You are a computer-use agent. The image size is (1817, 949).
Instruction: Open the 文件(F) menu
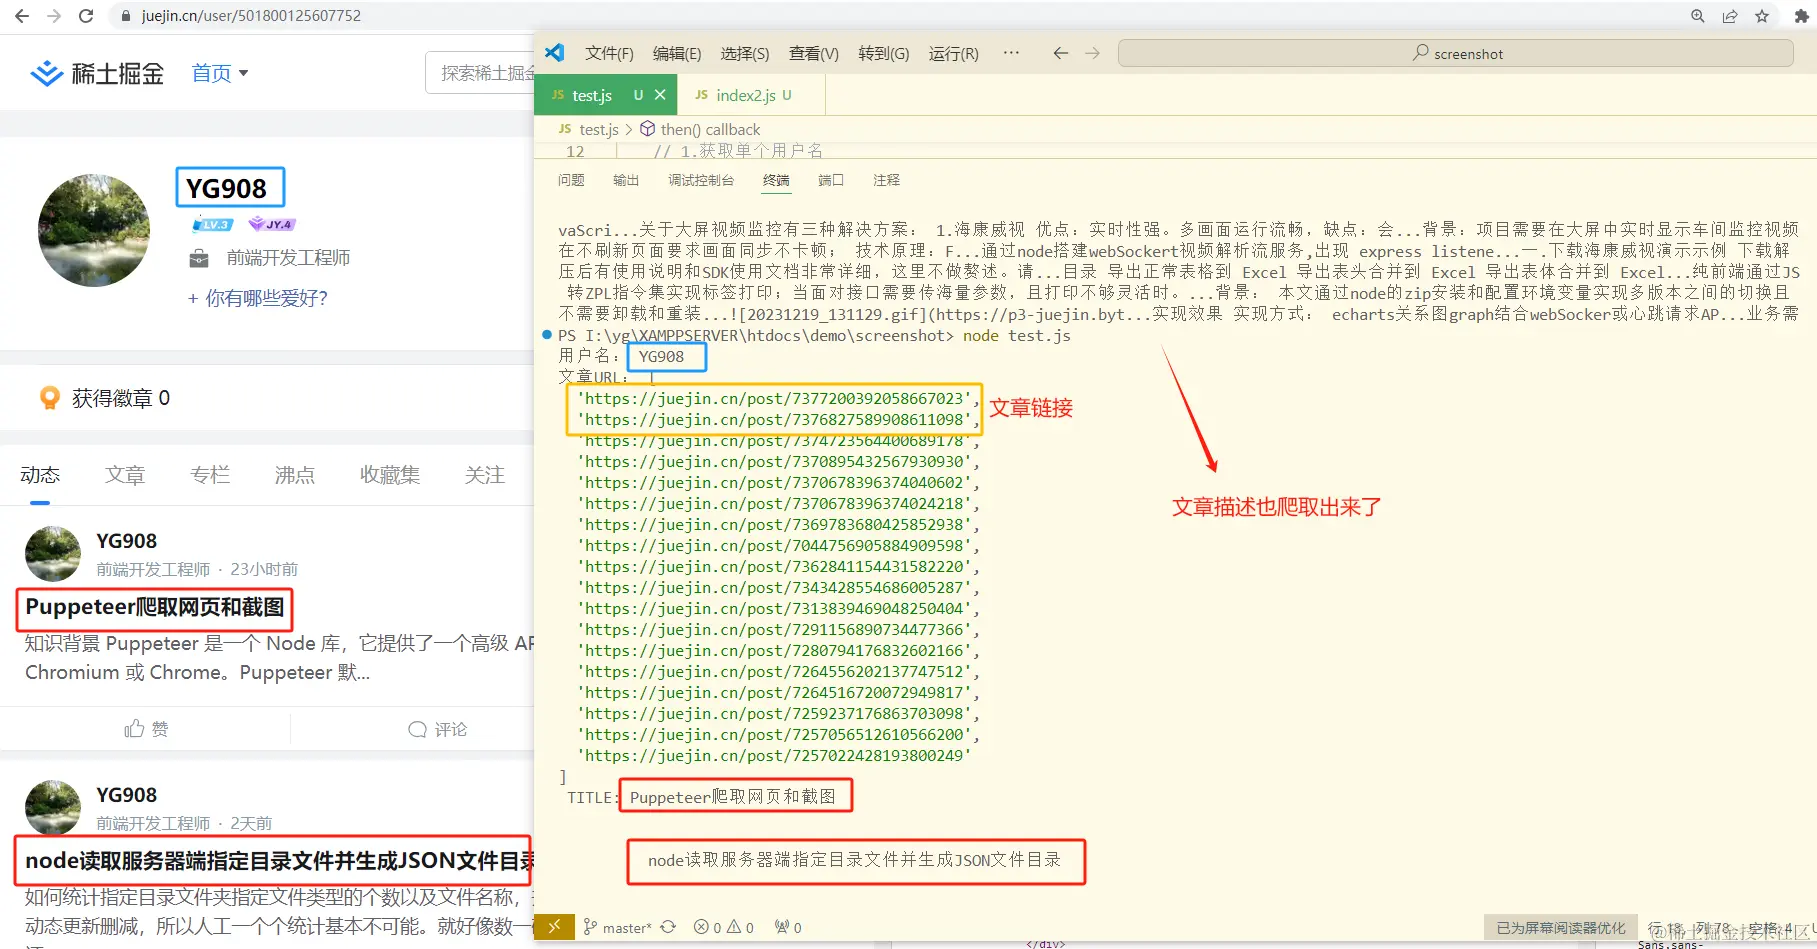pos(609,53)
